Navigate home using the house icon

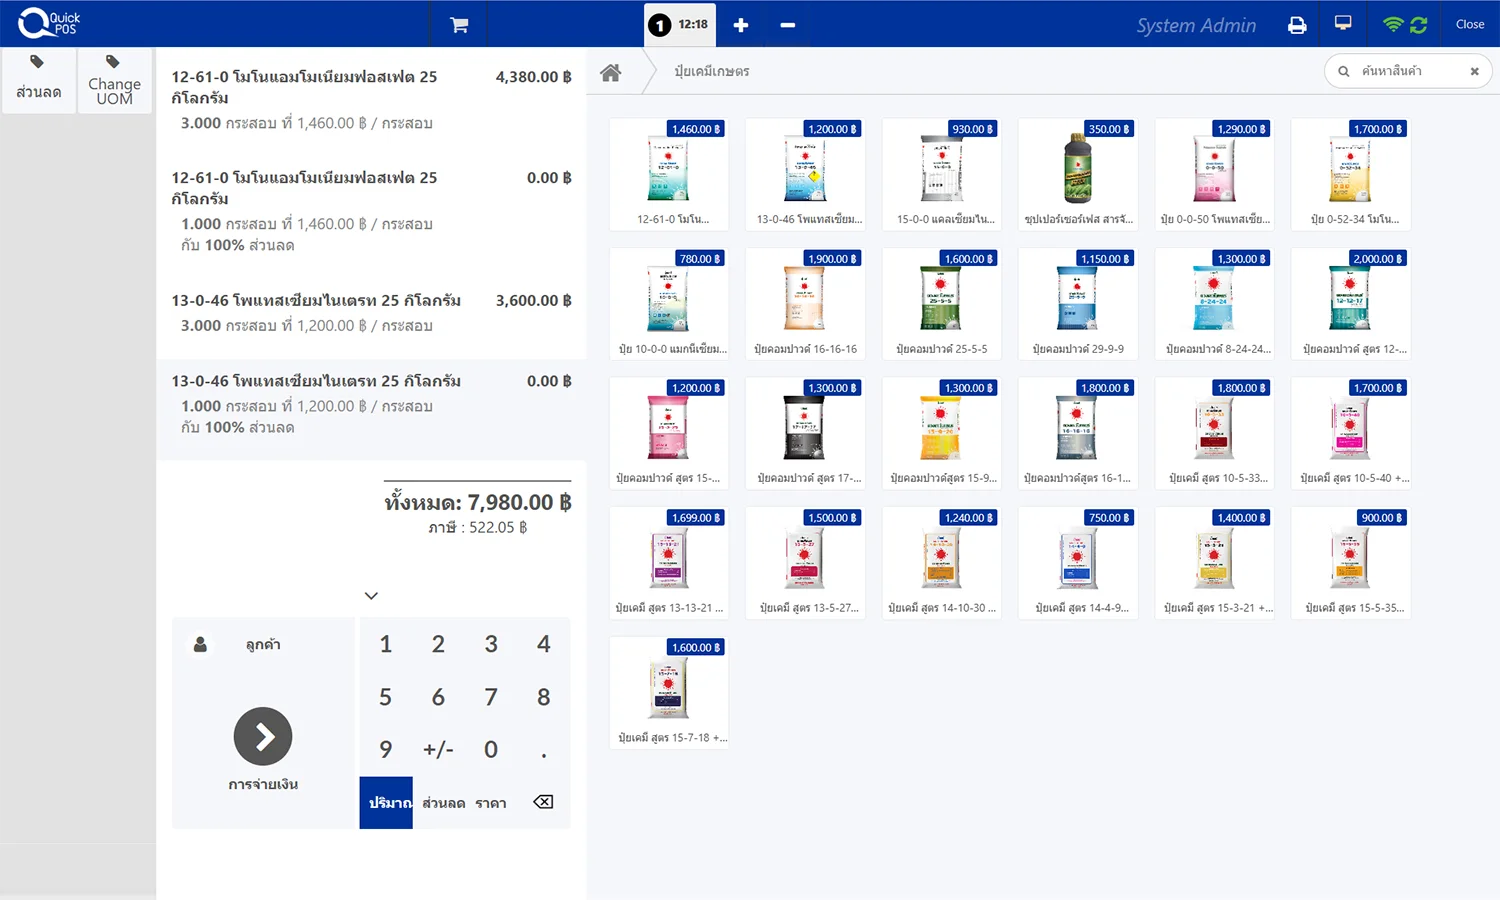click(x=610, y=71)
